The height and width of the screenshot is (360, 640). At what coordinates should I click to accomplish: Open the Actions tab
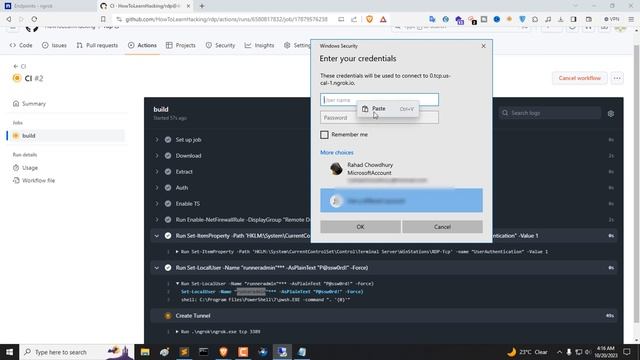(x=142, y=45)
